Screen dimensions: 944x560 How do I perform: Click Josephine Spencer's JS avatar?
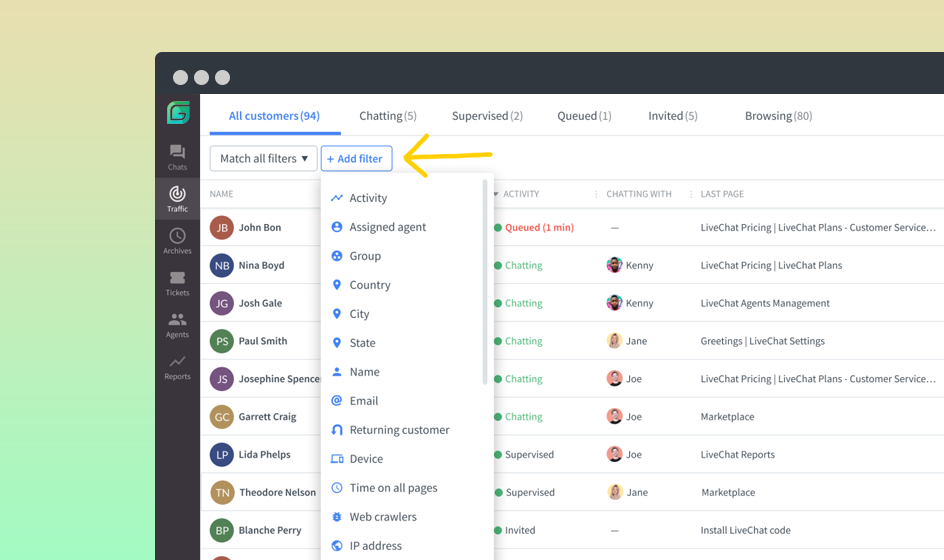click(222, 379)
